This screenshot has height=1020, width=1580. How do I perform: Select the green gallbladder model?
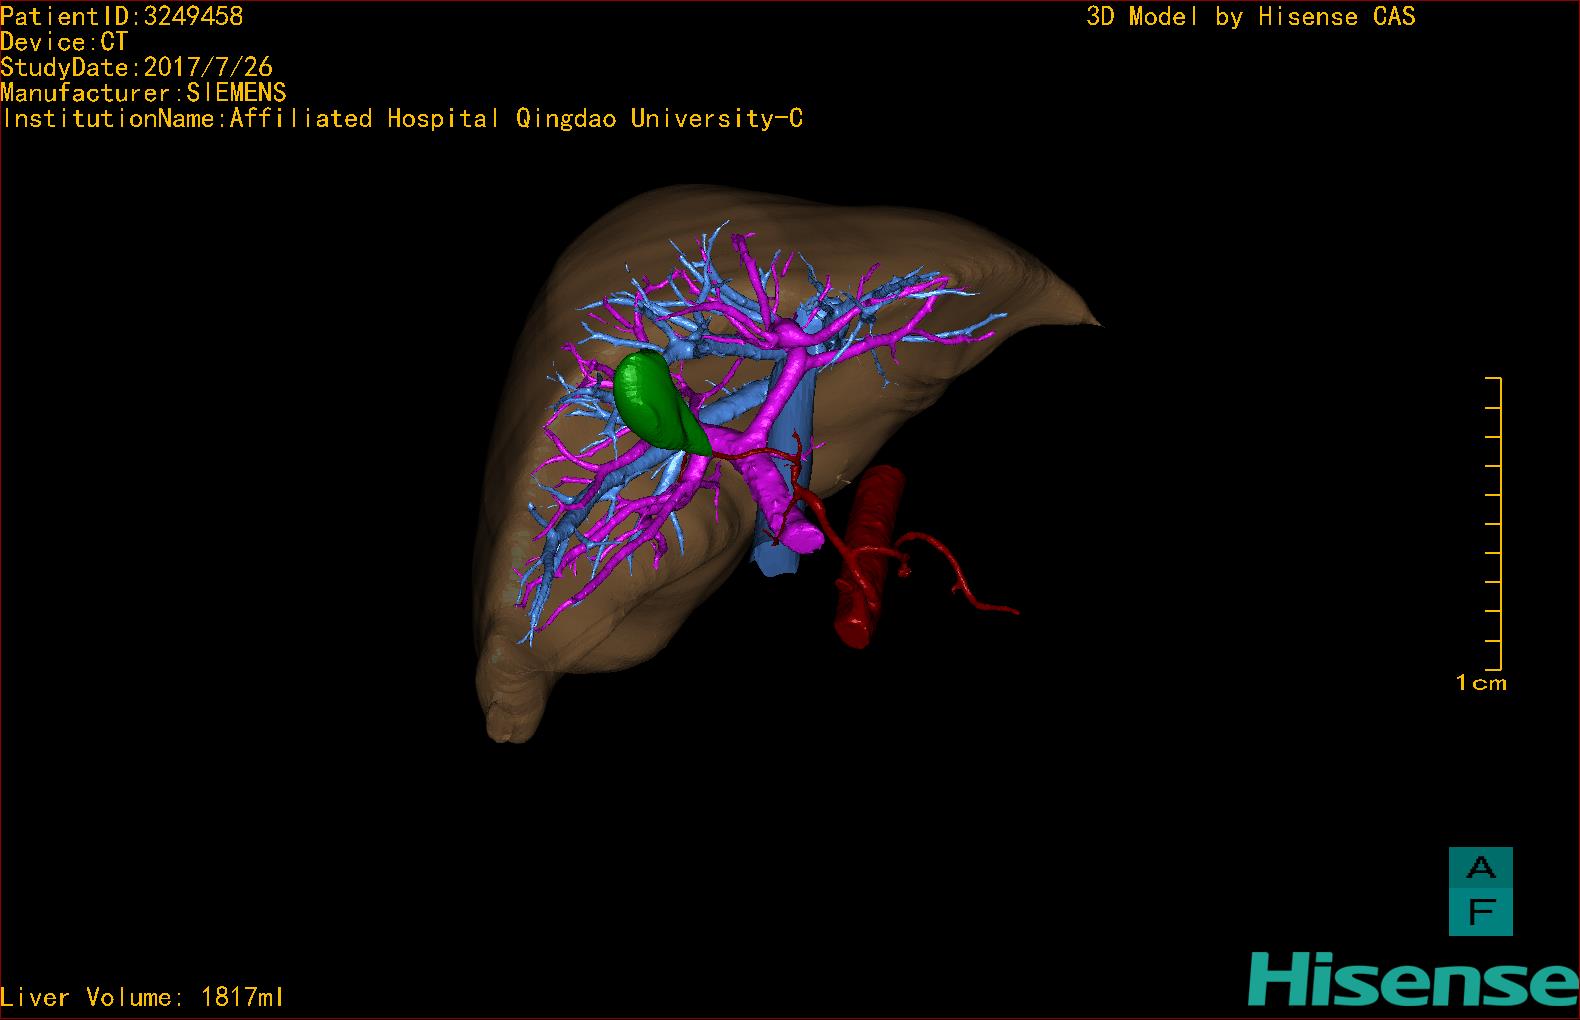(x=655, y=401)
